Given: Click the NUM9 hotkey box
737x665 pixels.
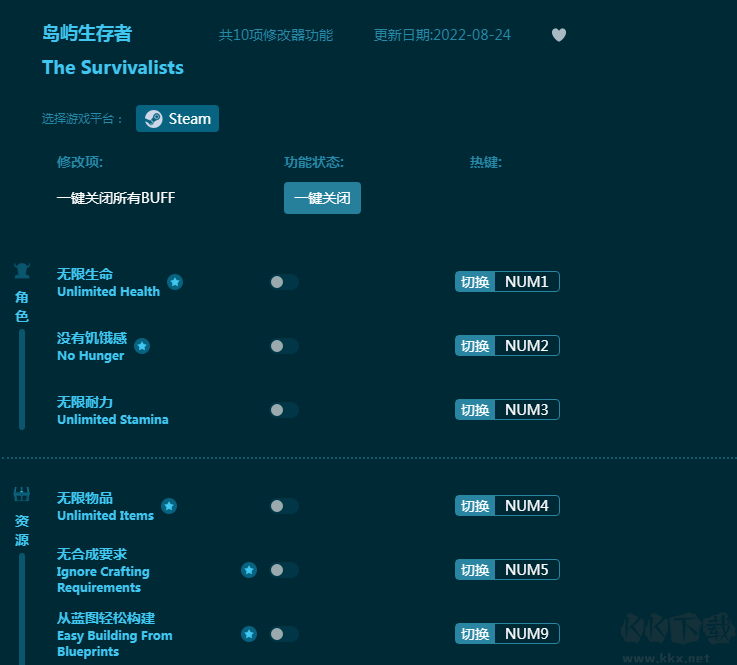Looking at the screenshot, I should [526, 634].
